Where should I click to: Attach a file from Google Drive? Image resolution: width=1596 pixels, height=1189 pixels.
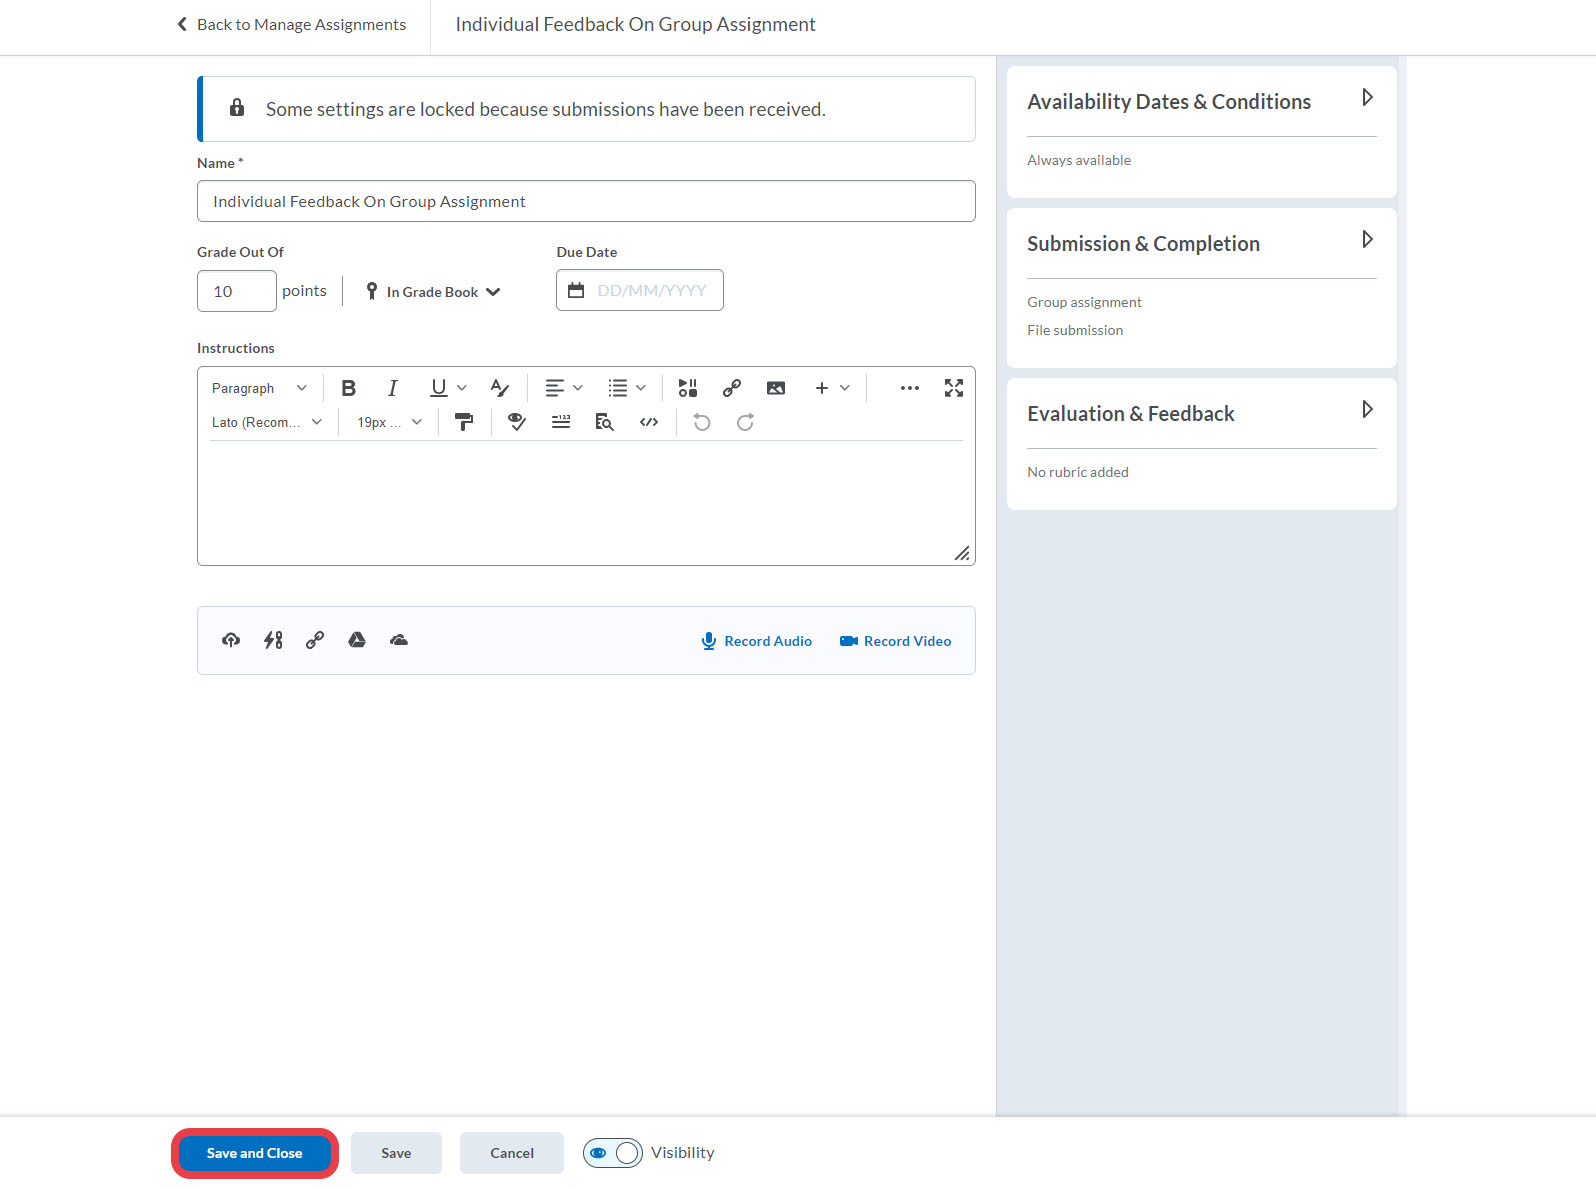(357, 640)
